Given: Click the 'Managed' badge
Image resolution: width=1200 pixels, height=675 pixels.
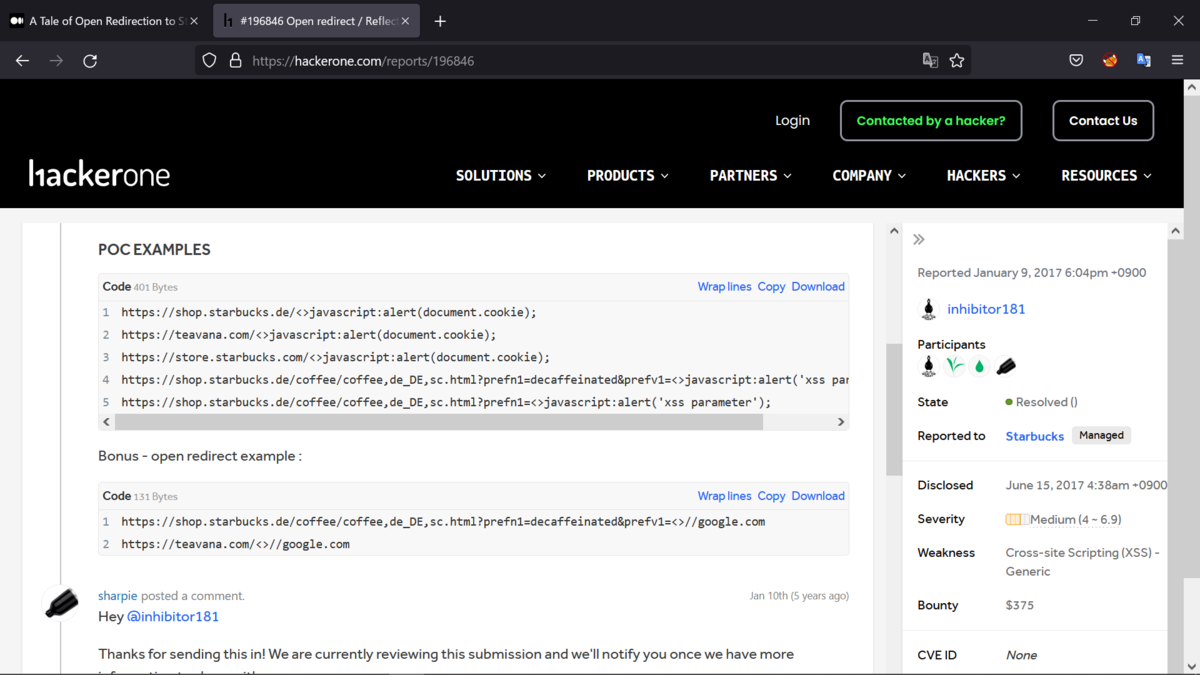Looking at the screenshot, I should click(x=1101, y=436).
